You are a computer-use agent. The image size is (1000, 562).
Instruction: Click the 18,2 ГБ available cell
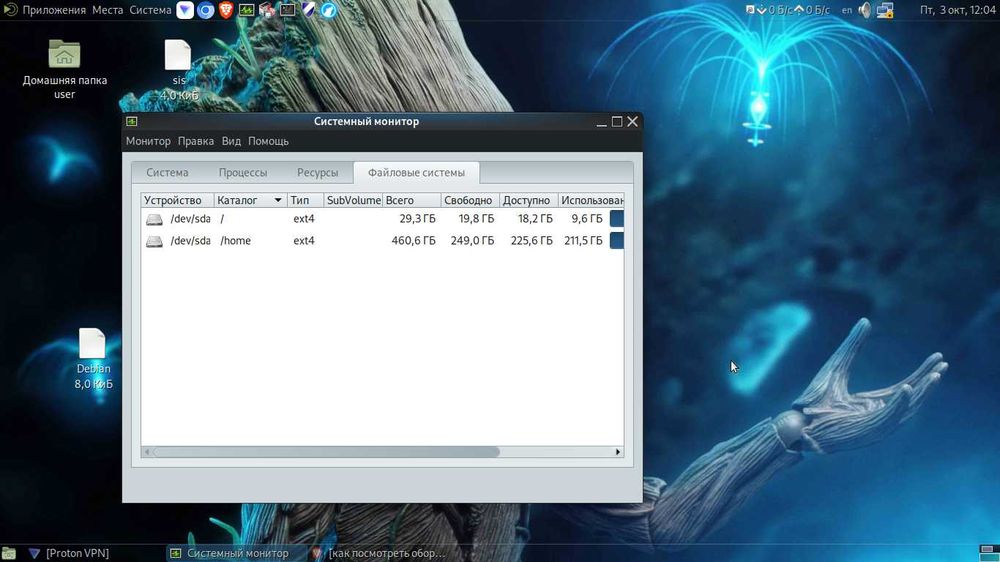click(x=535, y=219)
